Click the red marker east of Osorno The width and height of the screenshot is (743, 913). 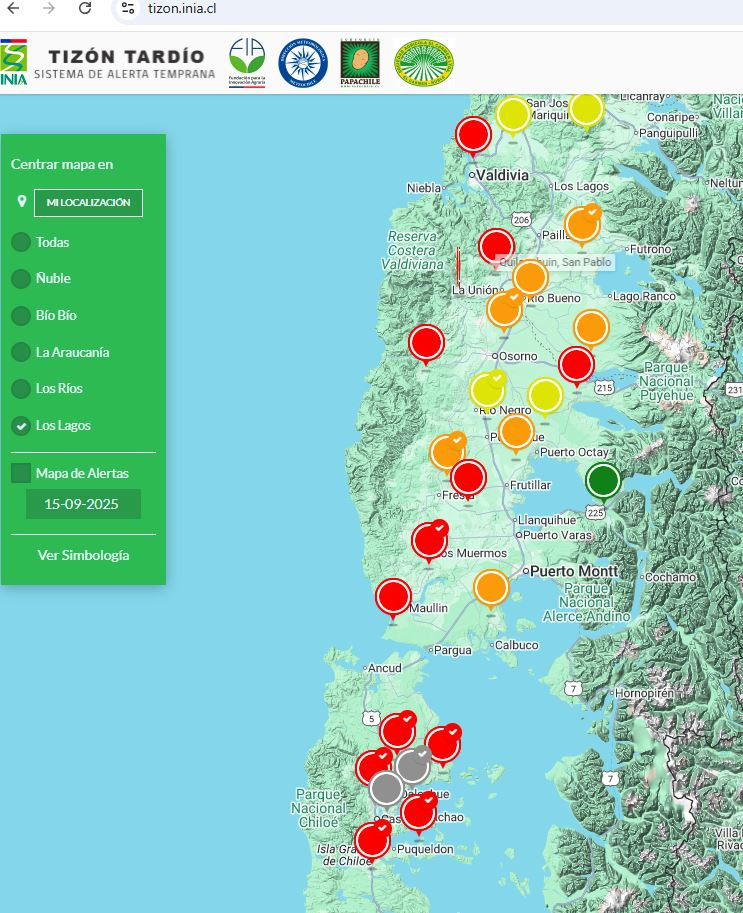coord(576,365)
